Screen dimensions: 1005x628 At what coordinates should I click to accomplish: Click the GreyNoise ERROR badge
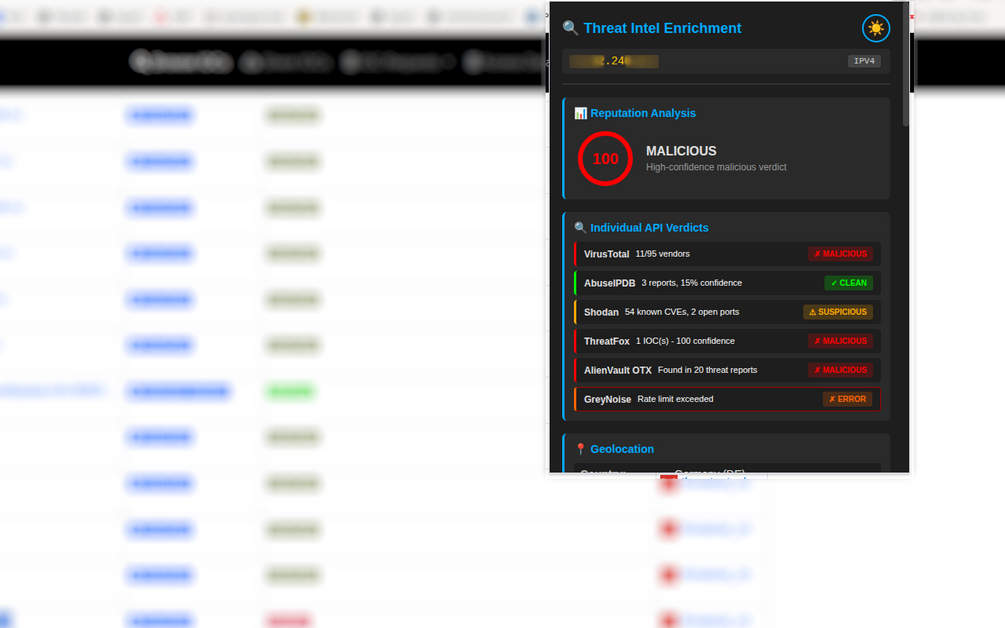[x=847, y=399]
